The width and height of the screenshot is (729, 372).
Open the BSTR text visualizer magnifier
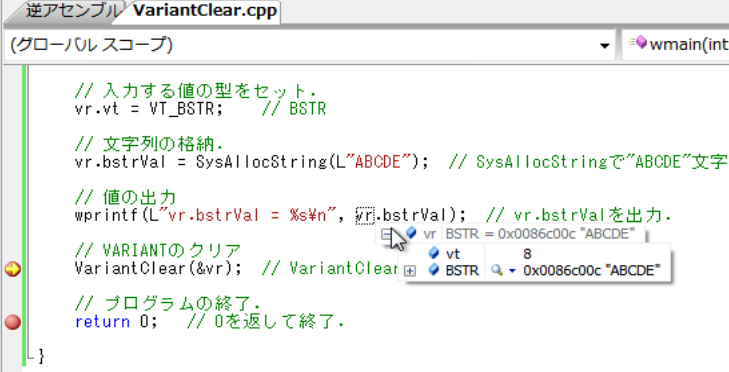tap(497, 270)
